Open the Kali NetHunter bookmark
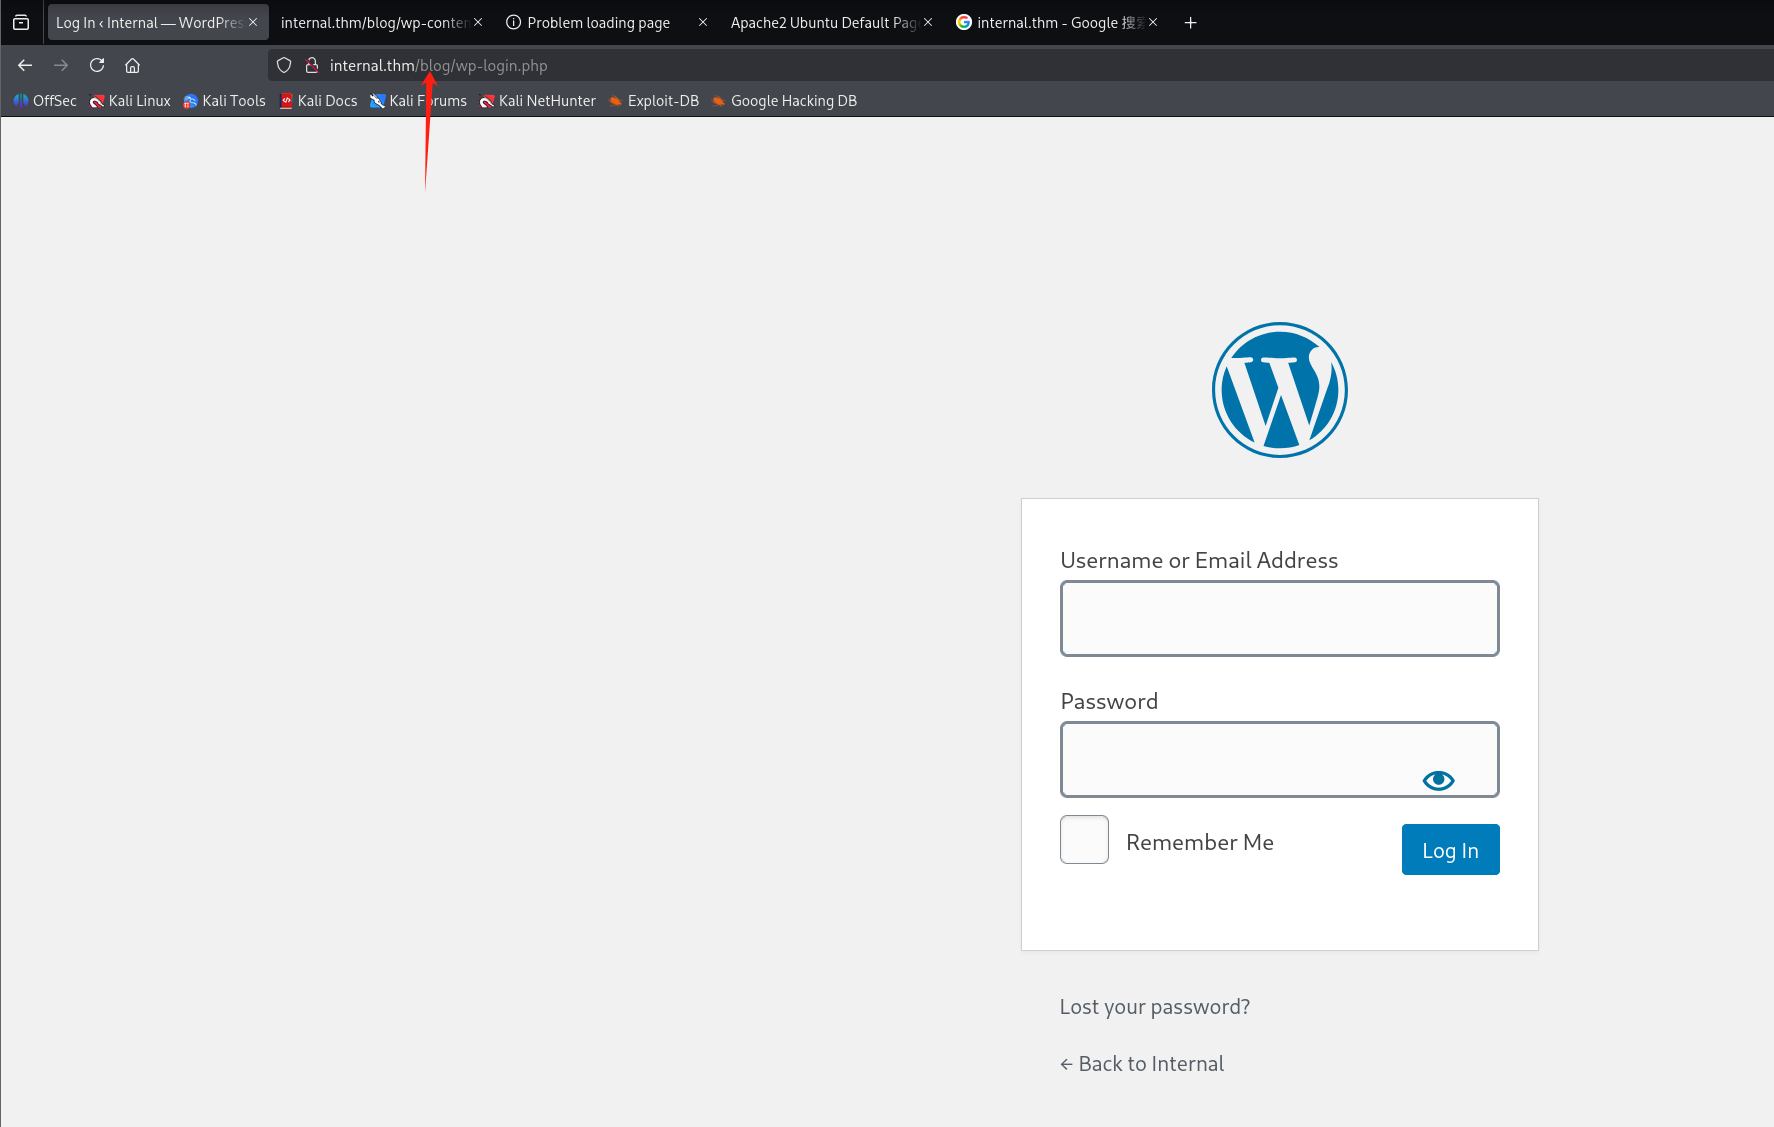Screen dimensions: 1774x1127 pos(537,101)
